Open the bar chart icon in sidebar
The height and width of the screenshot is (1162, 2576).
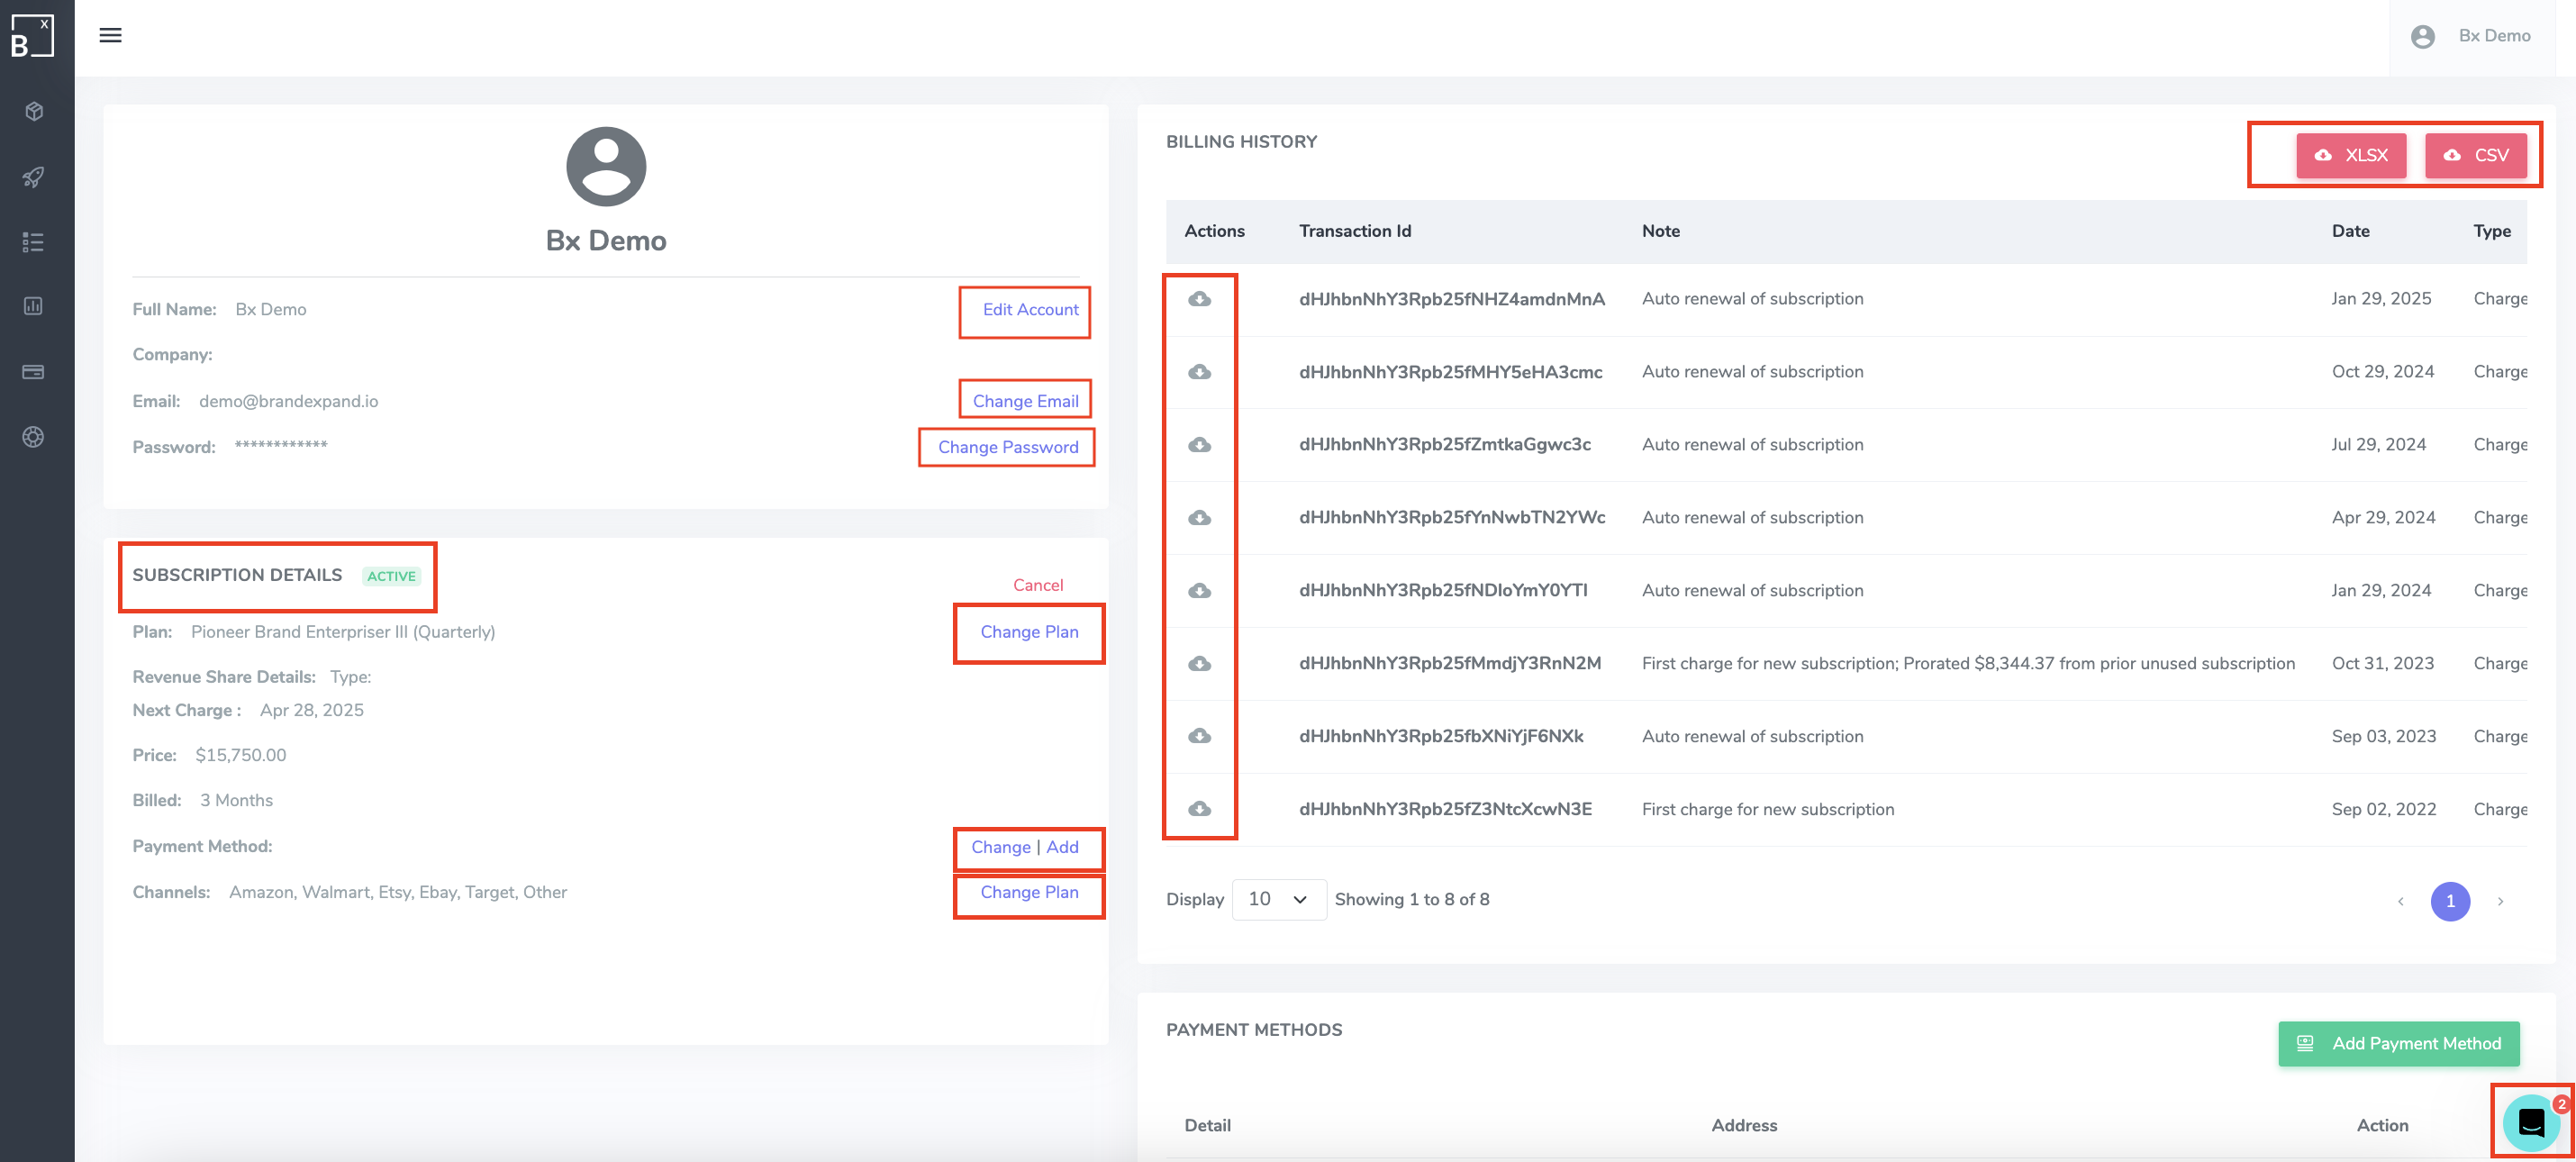[x=34, y=306]
